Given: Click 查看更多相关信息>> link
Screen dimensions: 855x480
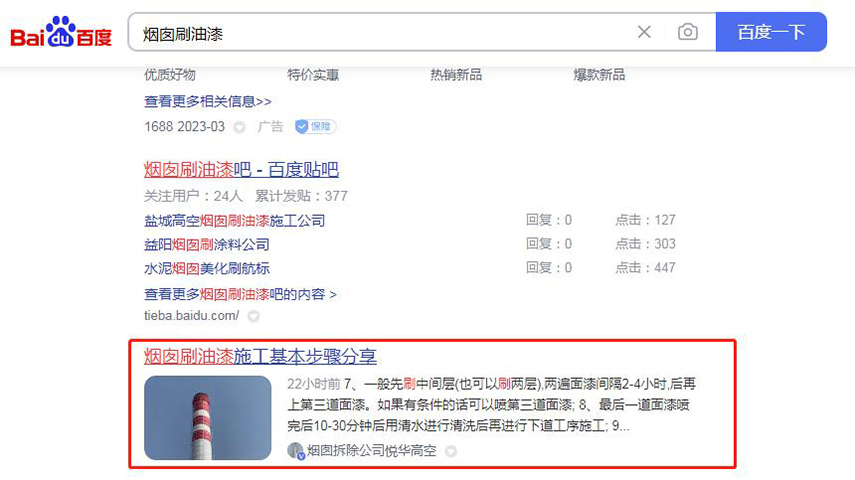Looking at the screenshot, I should [207, 101].
